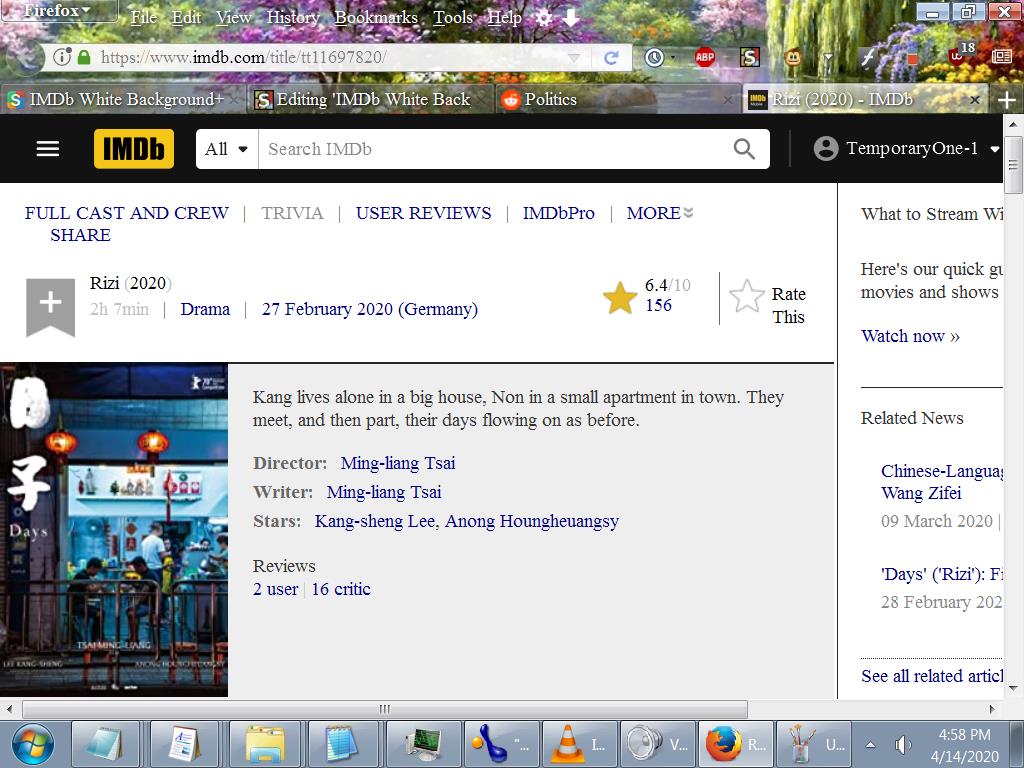Expand the MORE menu chevron
Screen dimensions: 1024x768
coord(688,213)
